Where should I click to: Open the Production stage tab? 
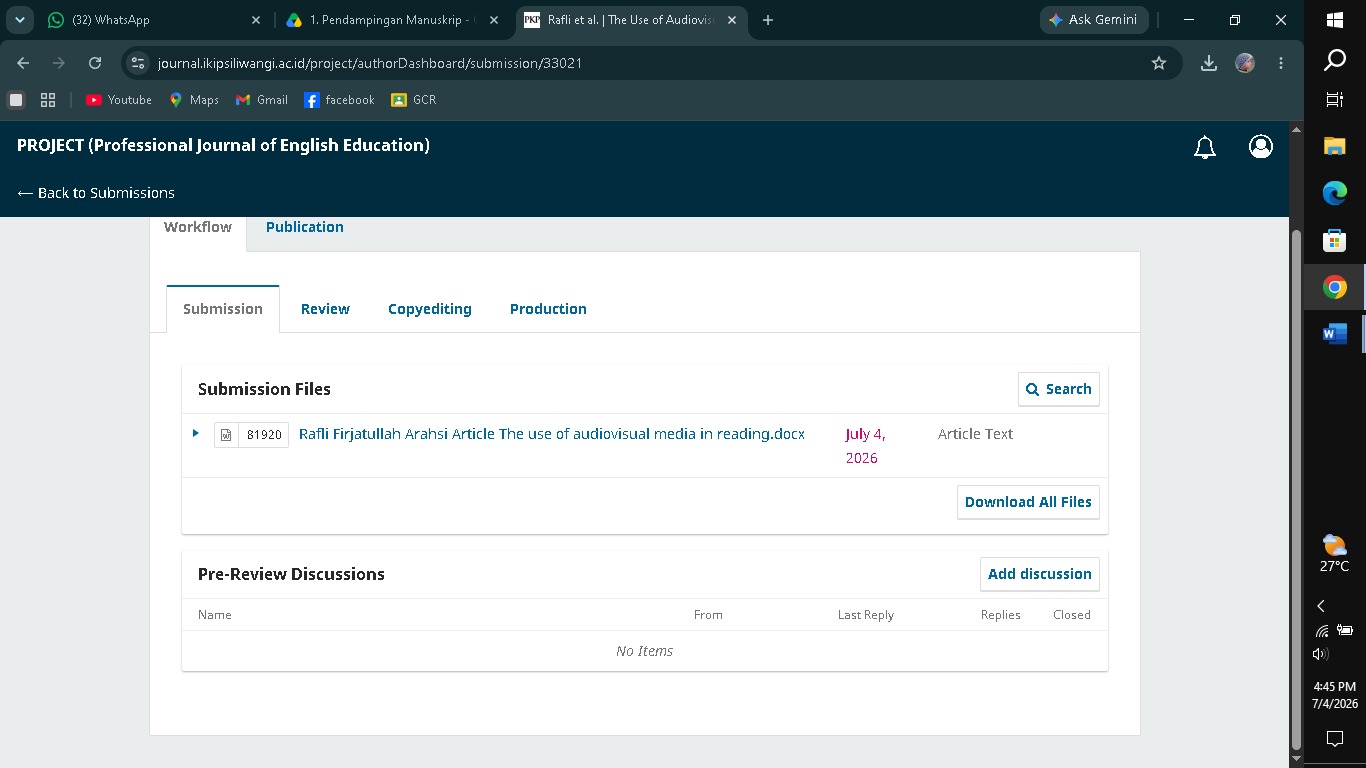click(548, 309)
